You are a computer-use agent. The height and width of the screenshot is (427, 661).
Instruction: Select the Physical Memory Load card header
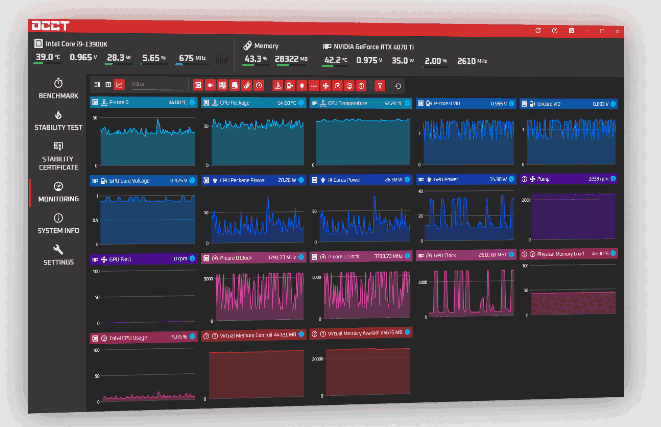569,254
